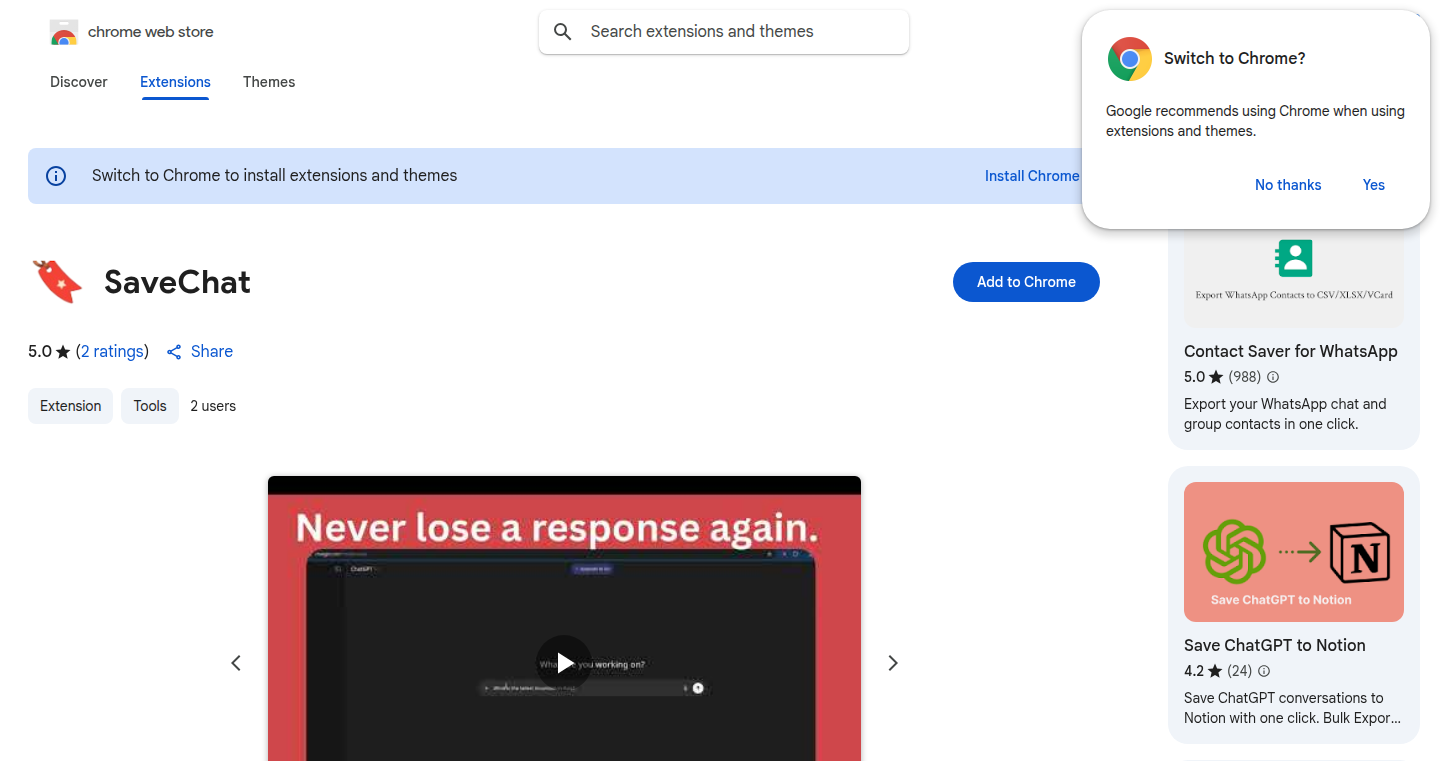This screenshot has height=761, width=1440.
Task: Show the next screenshot with right arrow
Action: click(x=893, y=663)
